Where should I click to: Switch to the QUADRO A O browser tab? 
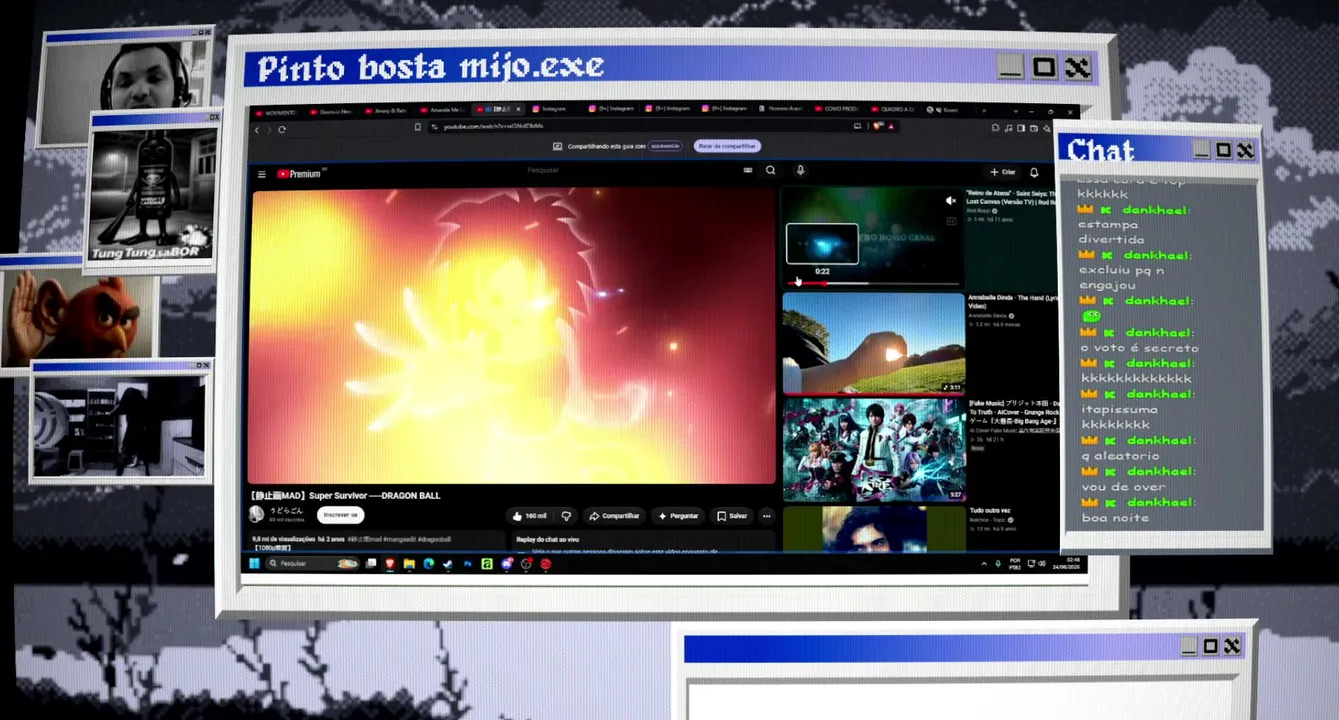[893, 109]
